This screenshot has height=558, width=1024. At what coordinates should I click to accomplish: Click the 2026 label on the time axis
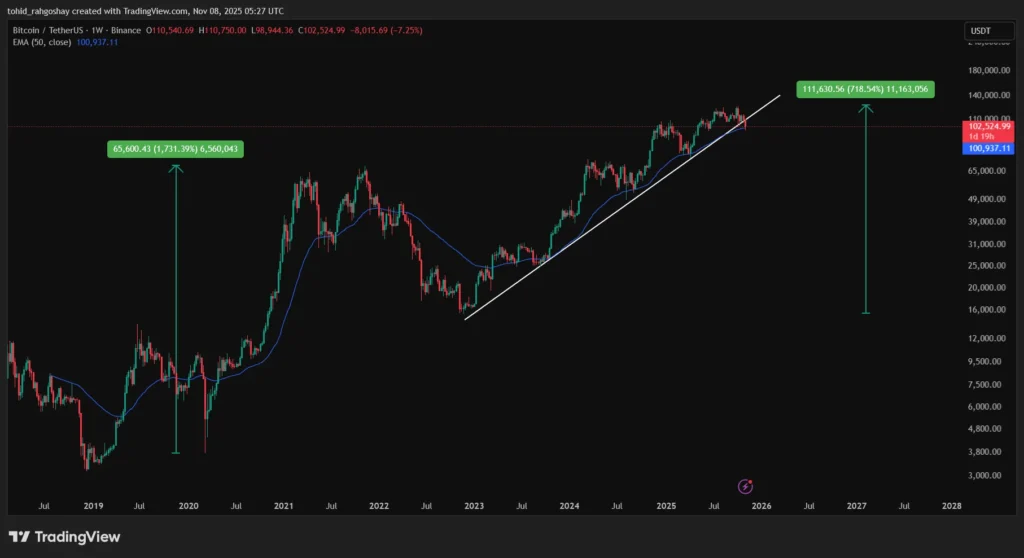[761, 506]
